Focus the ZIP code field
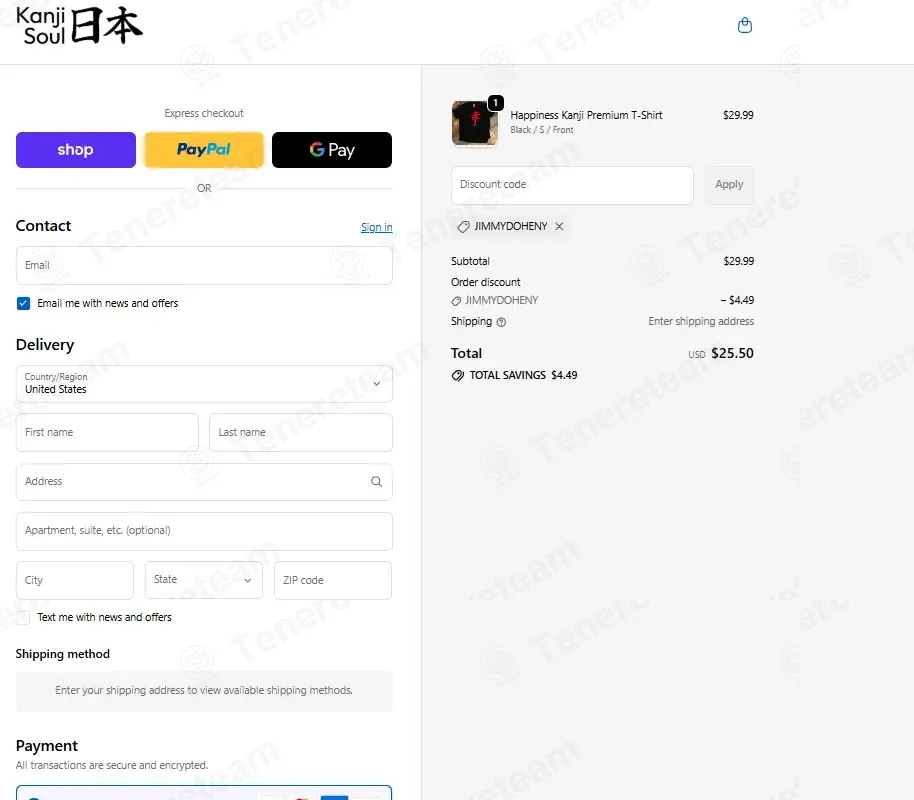Image resolution: width=914 pixels, height=800 pixels. 333,580
